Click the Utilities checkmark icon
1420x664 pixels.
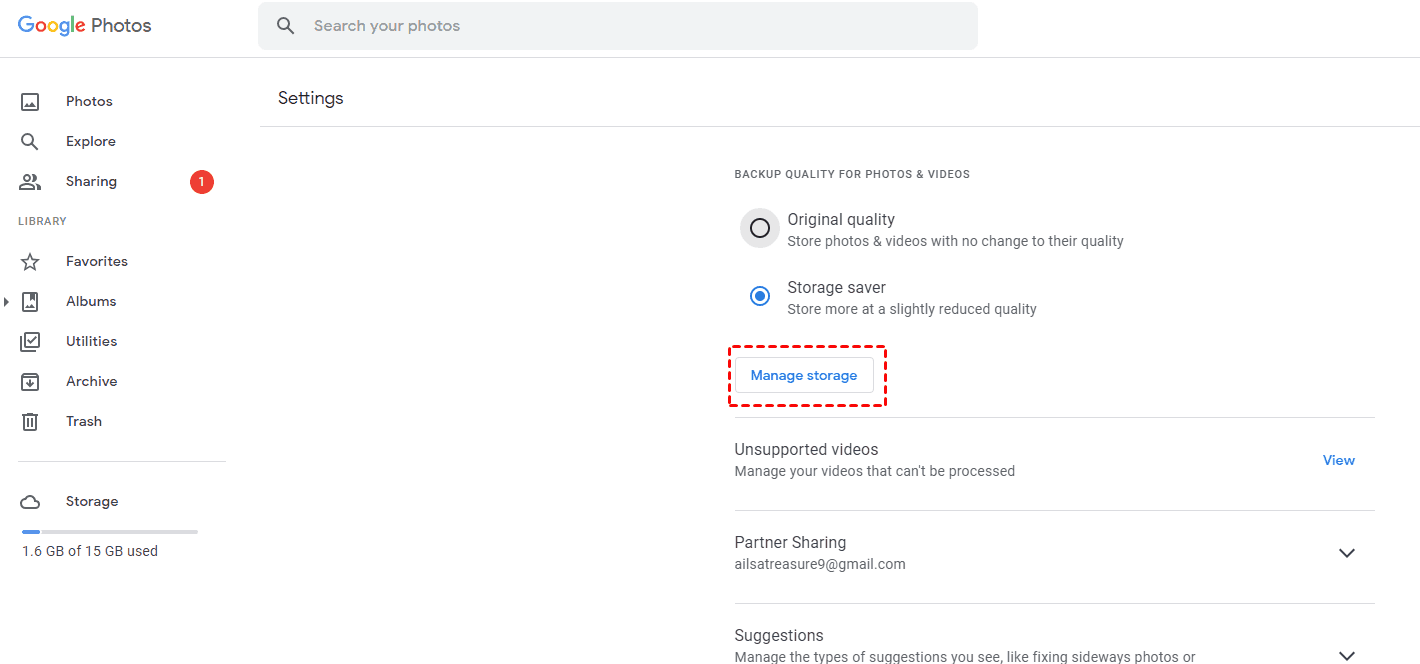coord(30,342)
